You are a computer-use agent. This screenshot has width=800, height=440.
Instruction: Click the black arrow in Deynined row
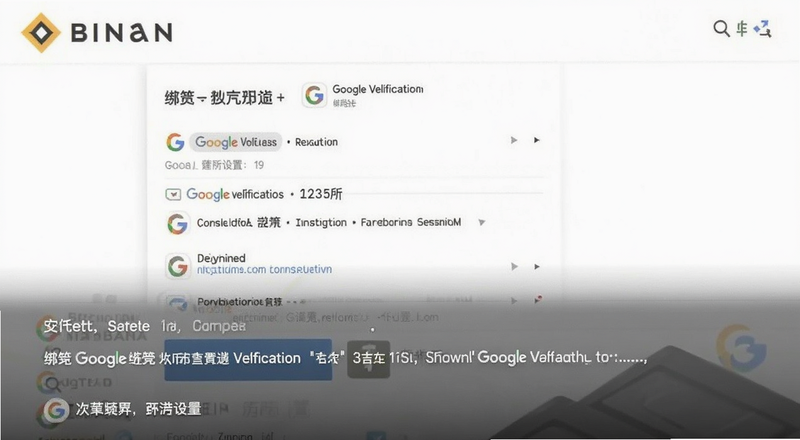537,266
